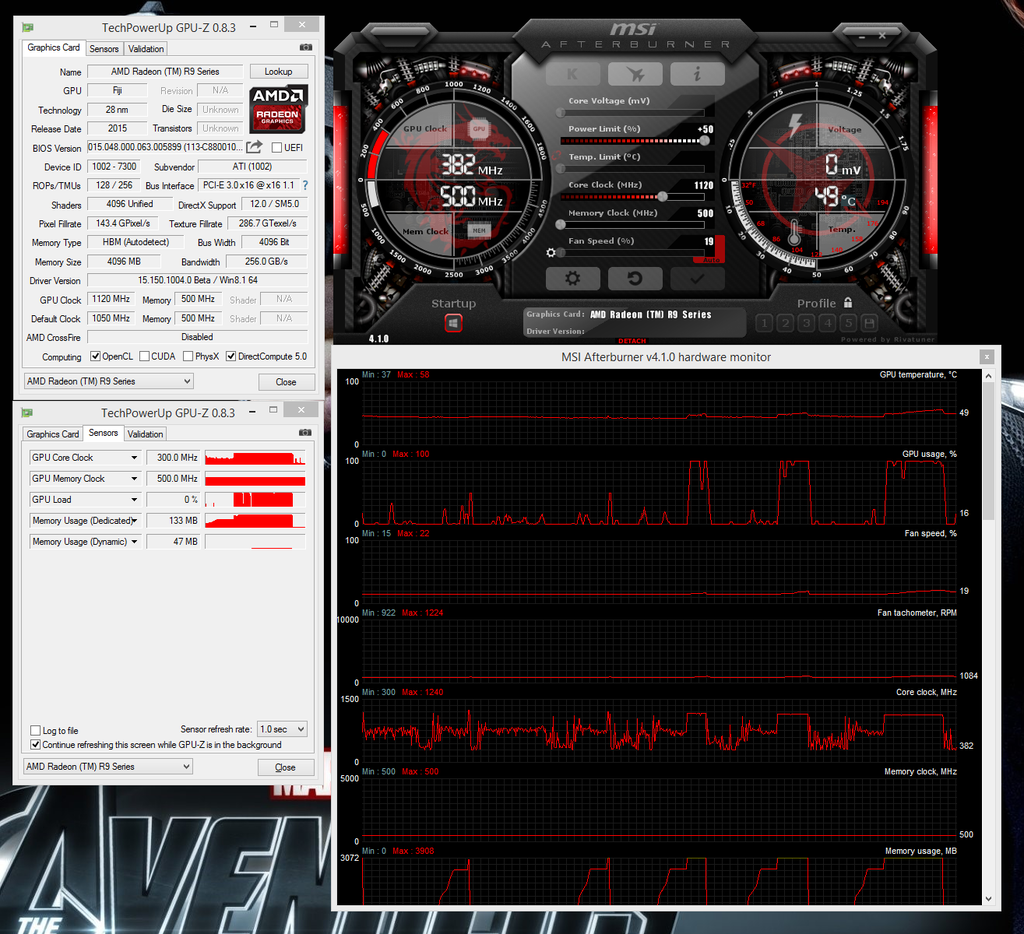Switch to Graphics Card tab in lower GPU-Z
Screen dimensions: 1024x934
[52, 434]
